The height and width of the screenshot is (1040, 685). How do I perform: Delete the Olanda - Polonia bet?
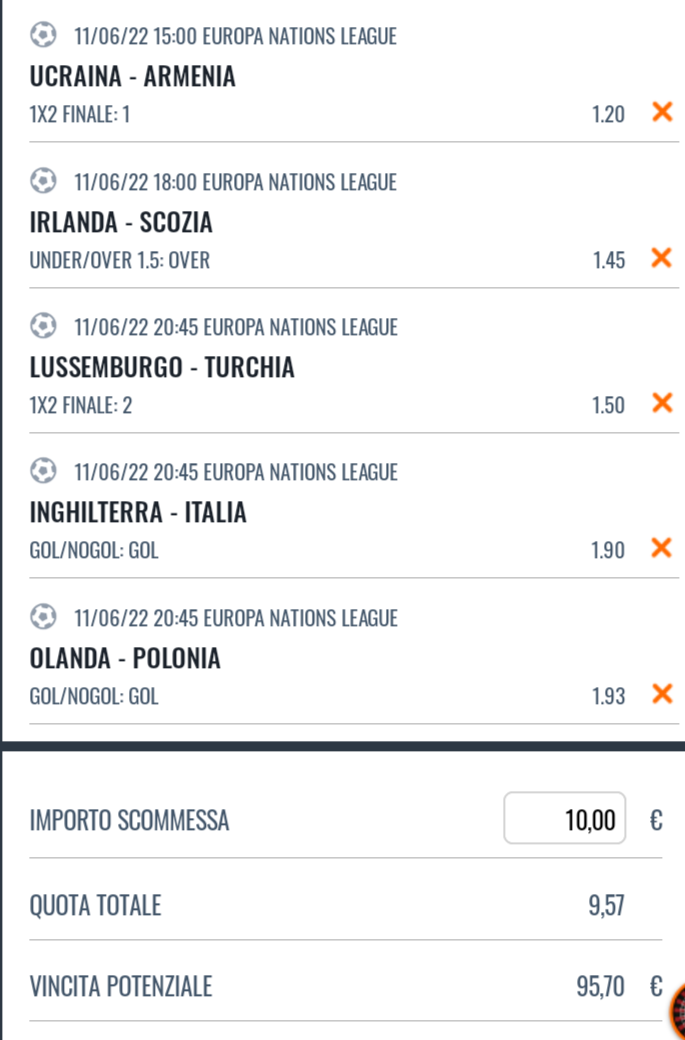point(661,694)
